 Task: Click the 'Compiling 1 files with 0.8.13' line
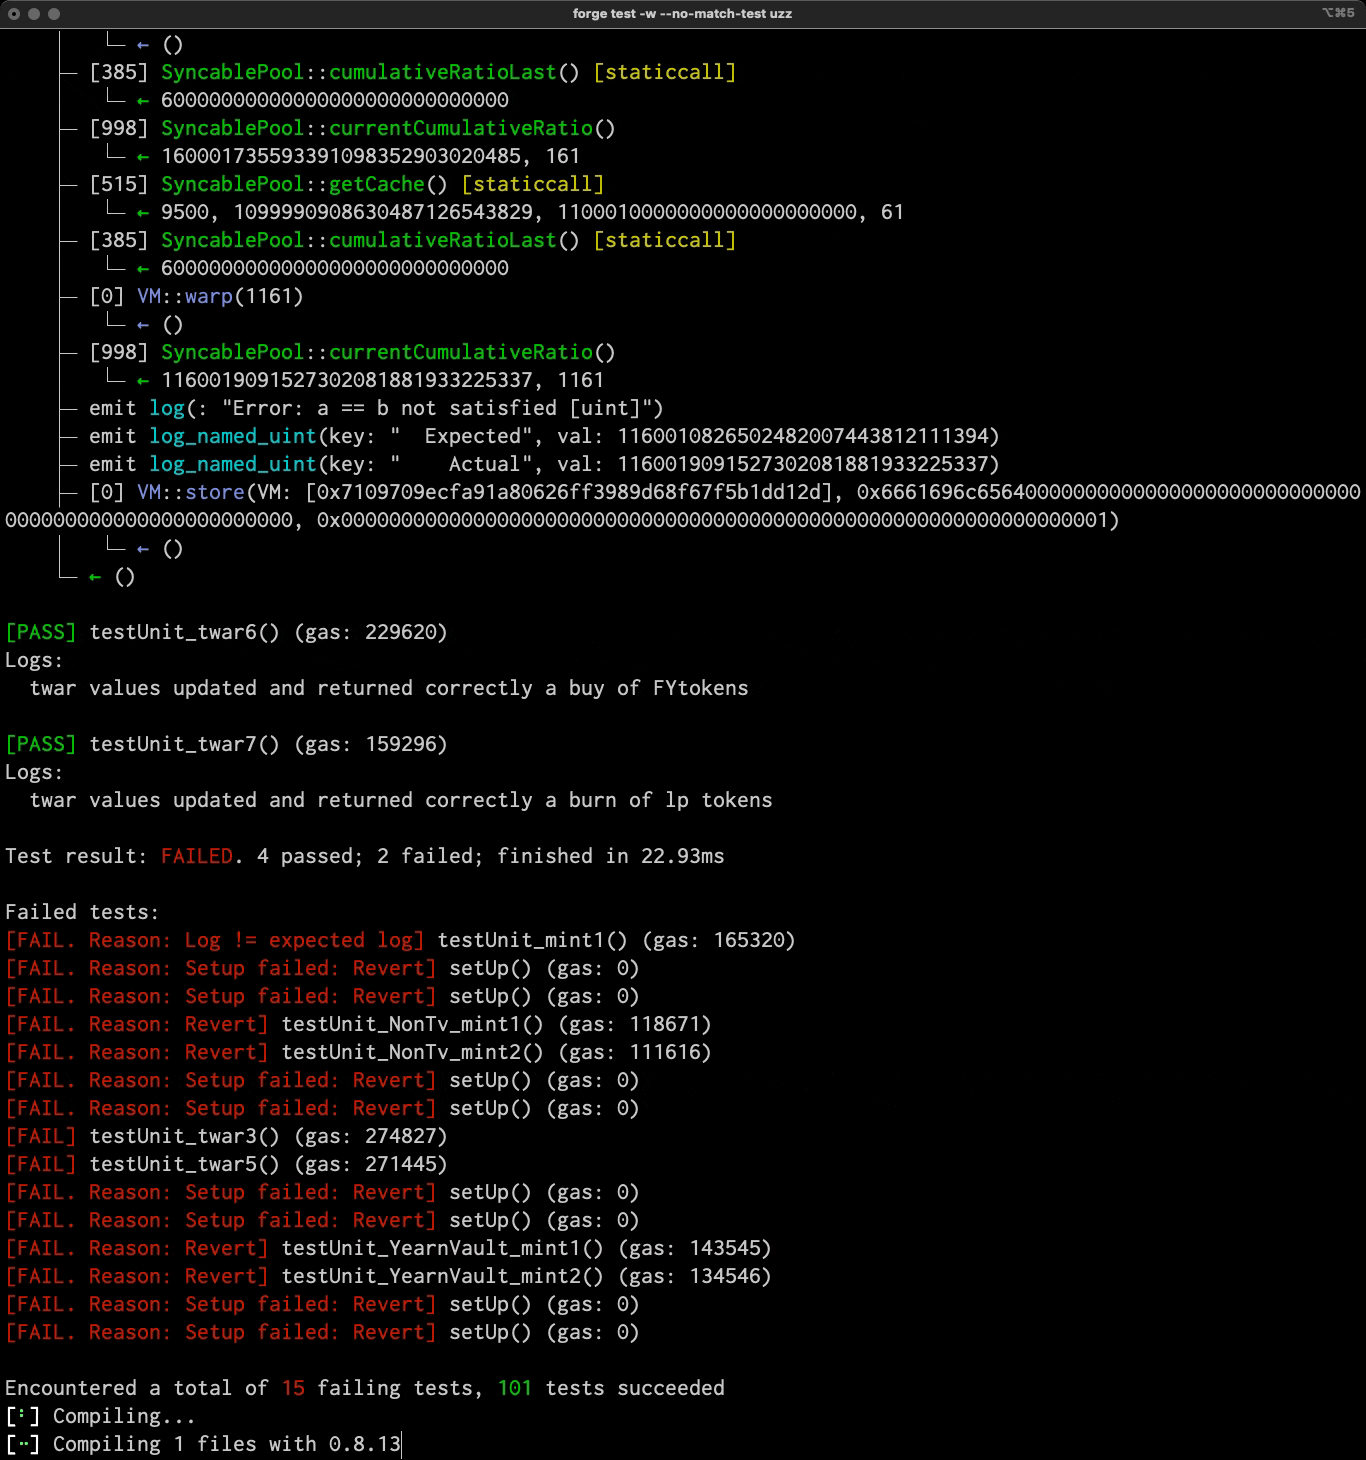click(203, 1444)
